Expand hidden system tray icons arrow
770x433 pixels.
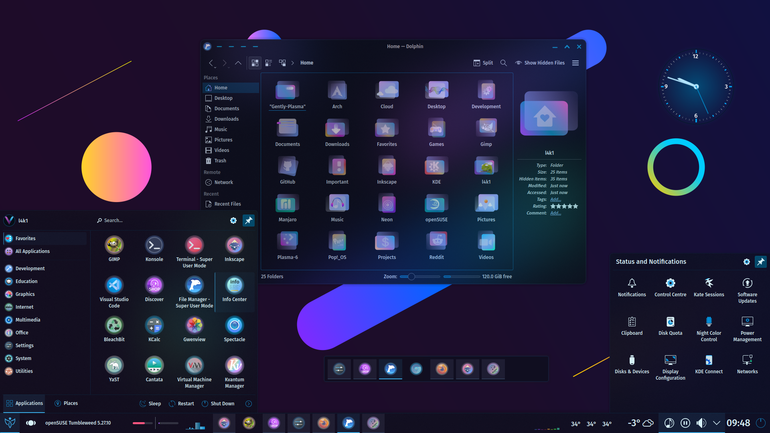pos(716,423)
